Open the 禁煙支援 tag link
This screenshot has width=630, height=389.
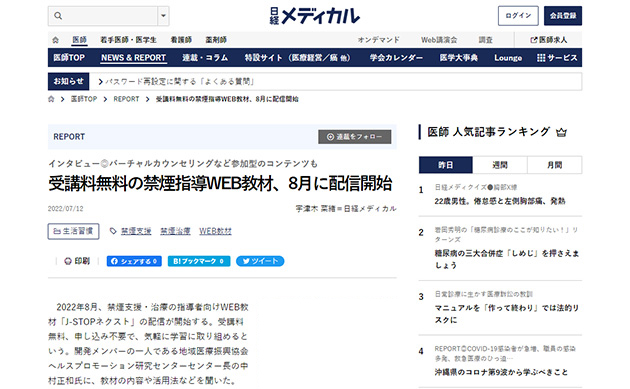pyautogui.click(x=136, y=231)
